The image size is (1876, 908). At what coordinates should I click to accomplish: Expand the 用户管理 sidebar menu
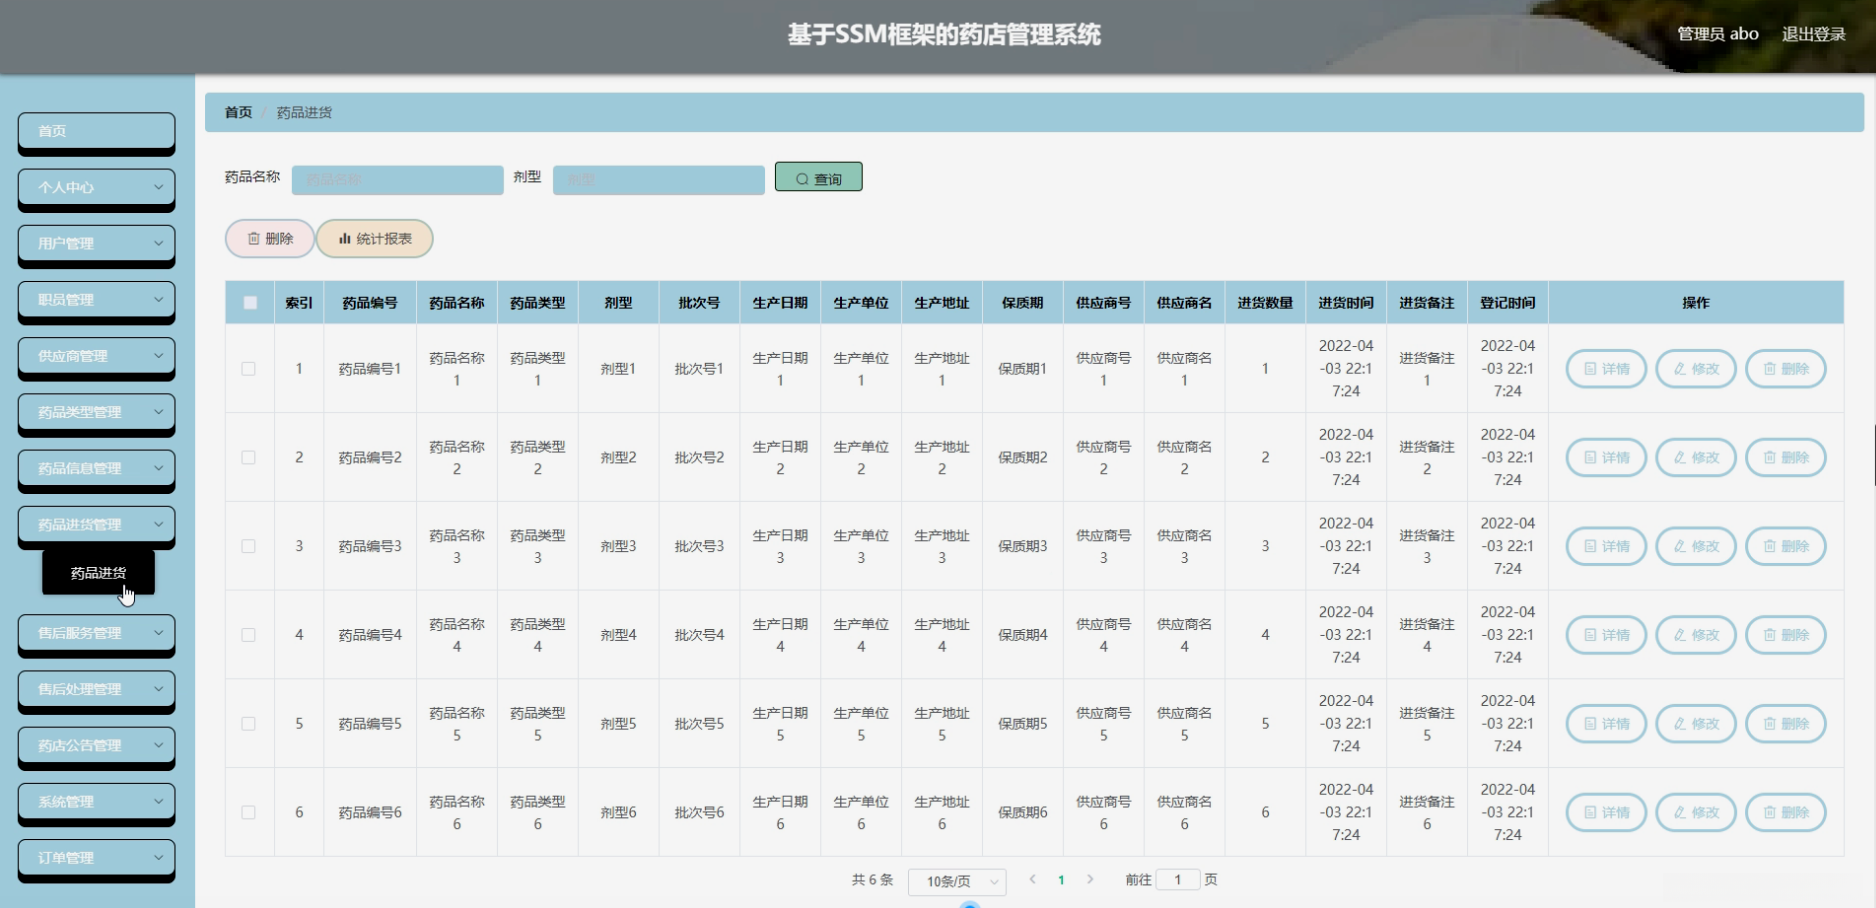tap(96, 244)
